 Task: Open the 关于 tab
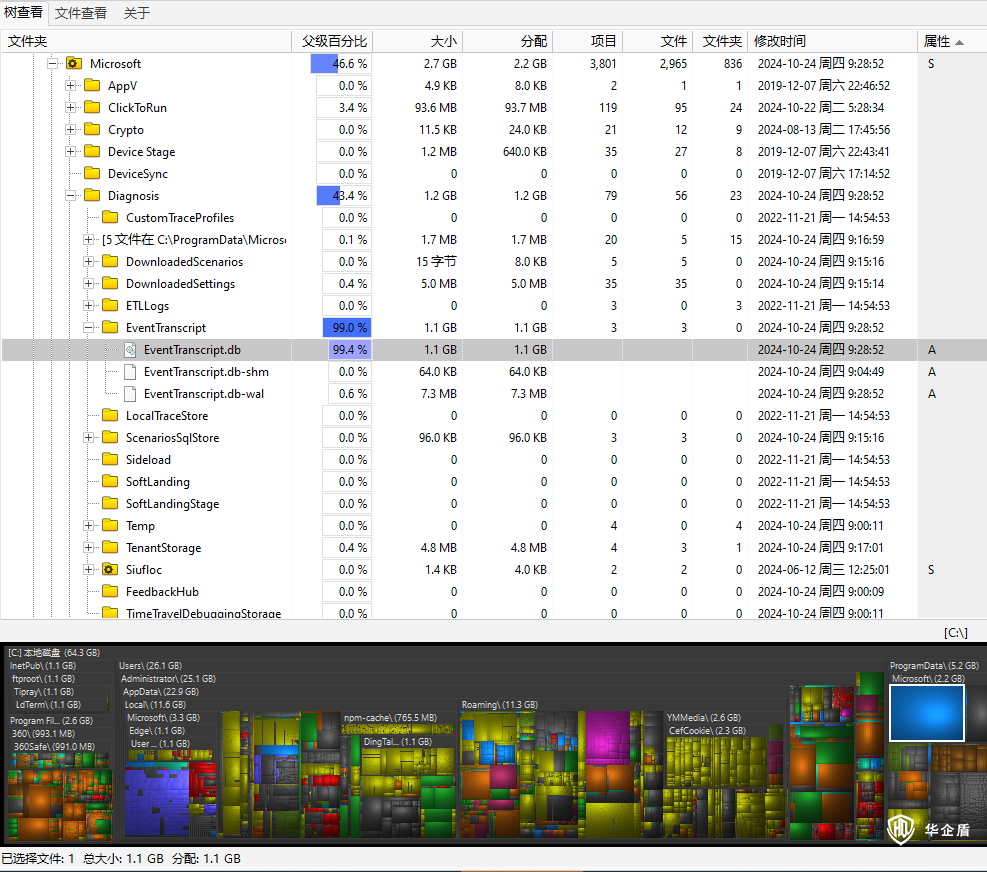[137, 13]
